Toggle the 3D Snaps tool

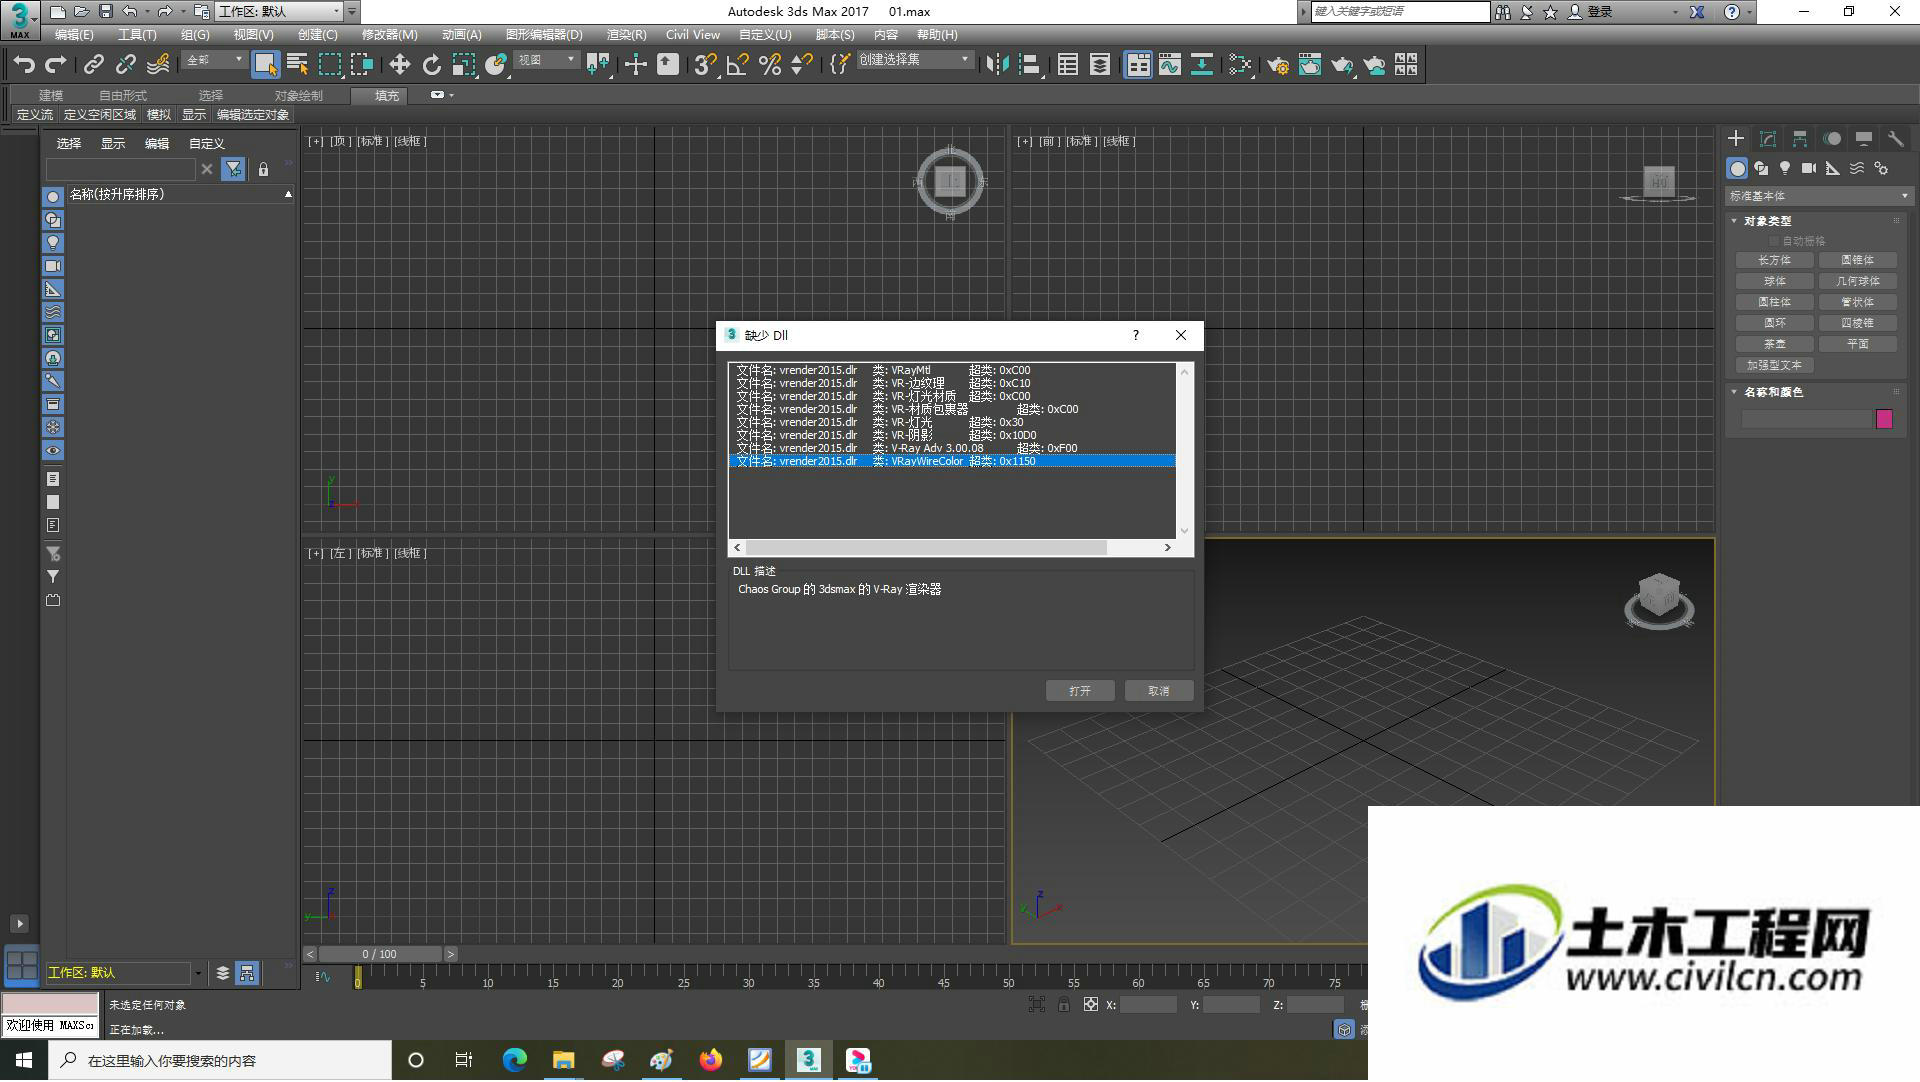(705, 65)
